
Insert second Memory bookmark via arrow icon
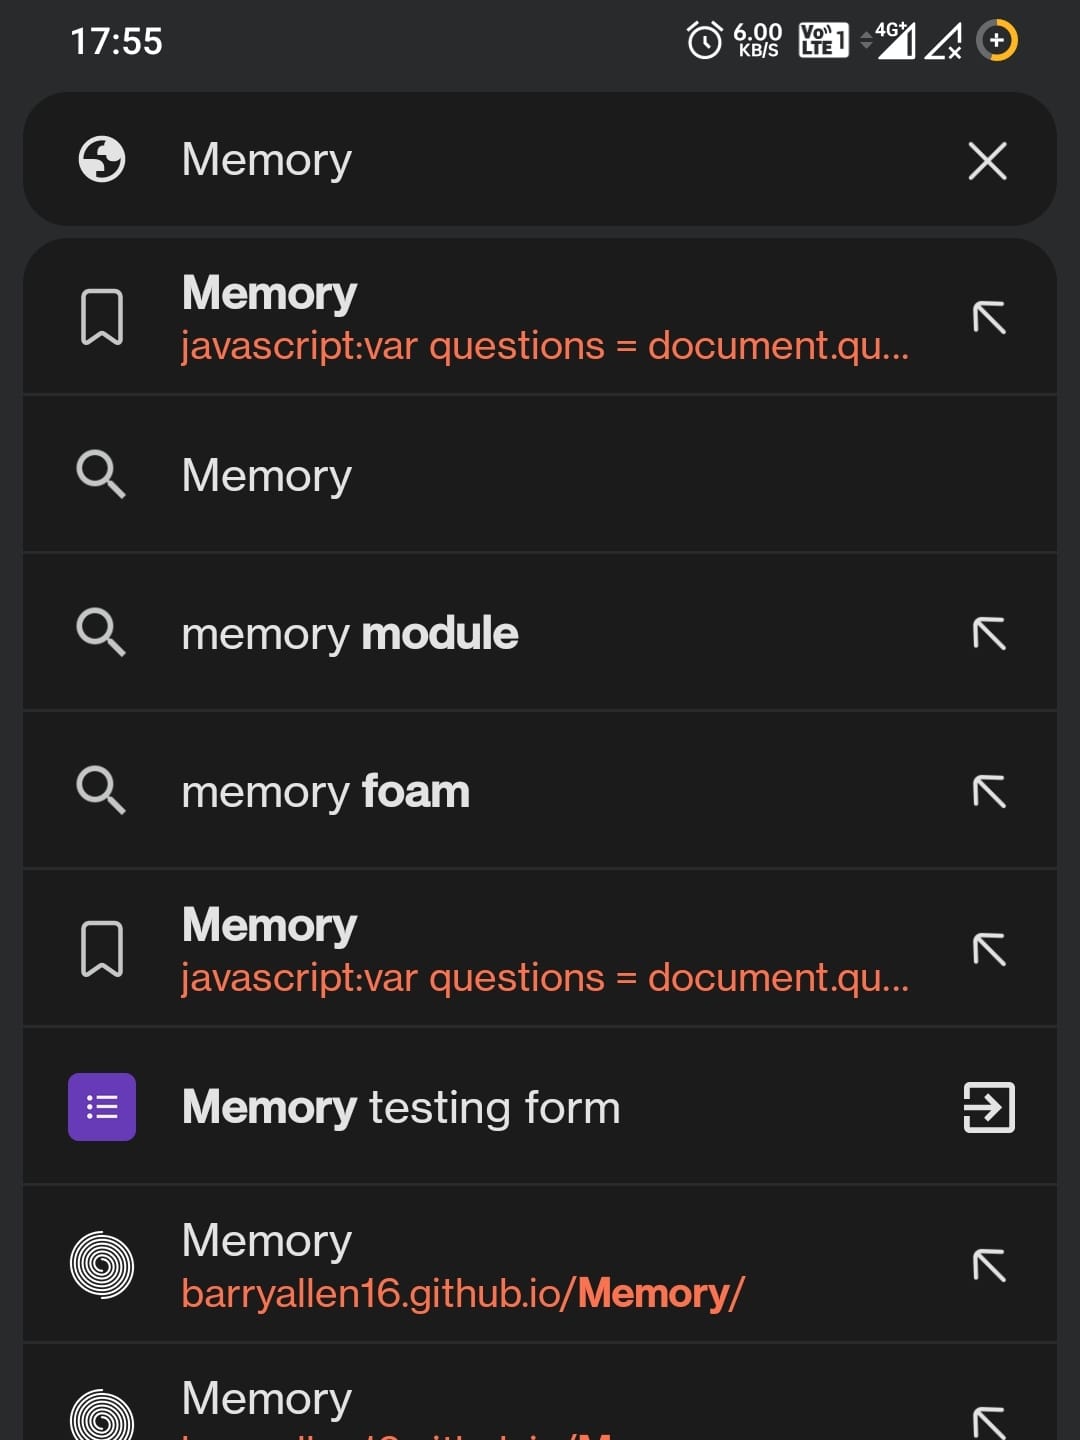pyautogui.click(x=988, y=950)
